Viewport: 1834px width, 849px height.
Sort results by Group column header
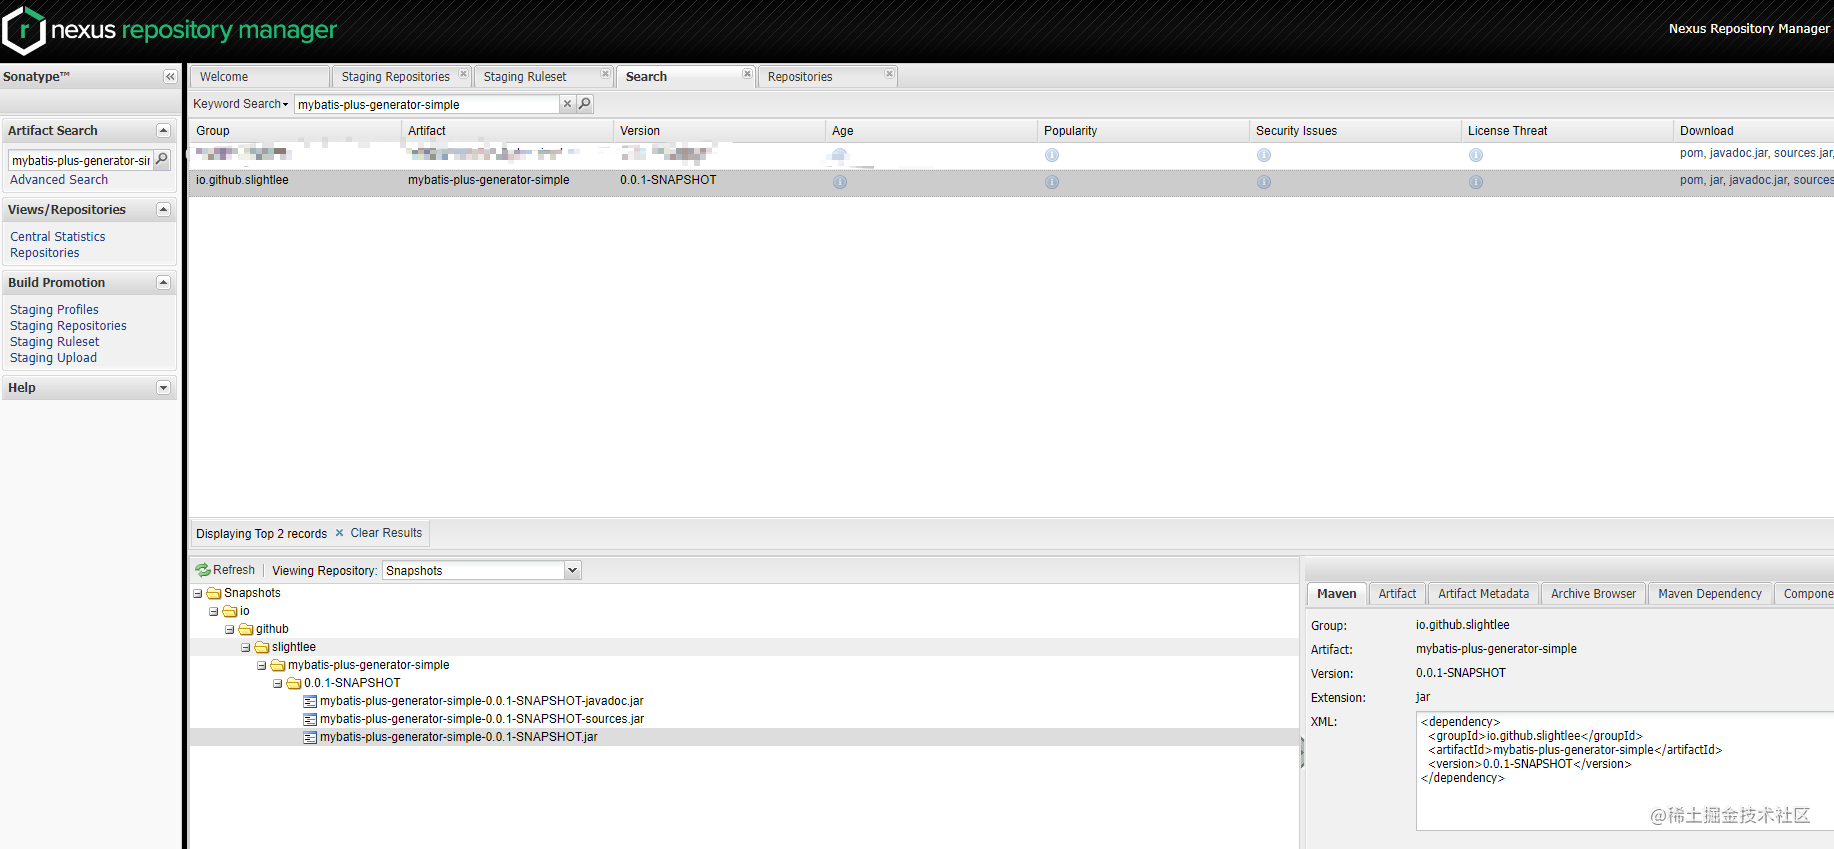click(295, 131)
